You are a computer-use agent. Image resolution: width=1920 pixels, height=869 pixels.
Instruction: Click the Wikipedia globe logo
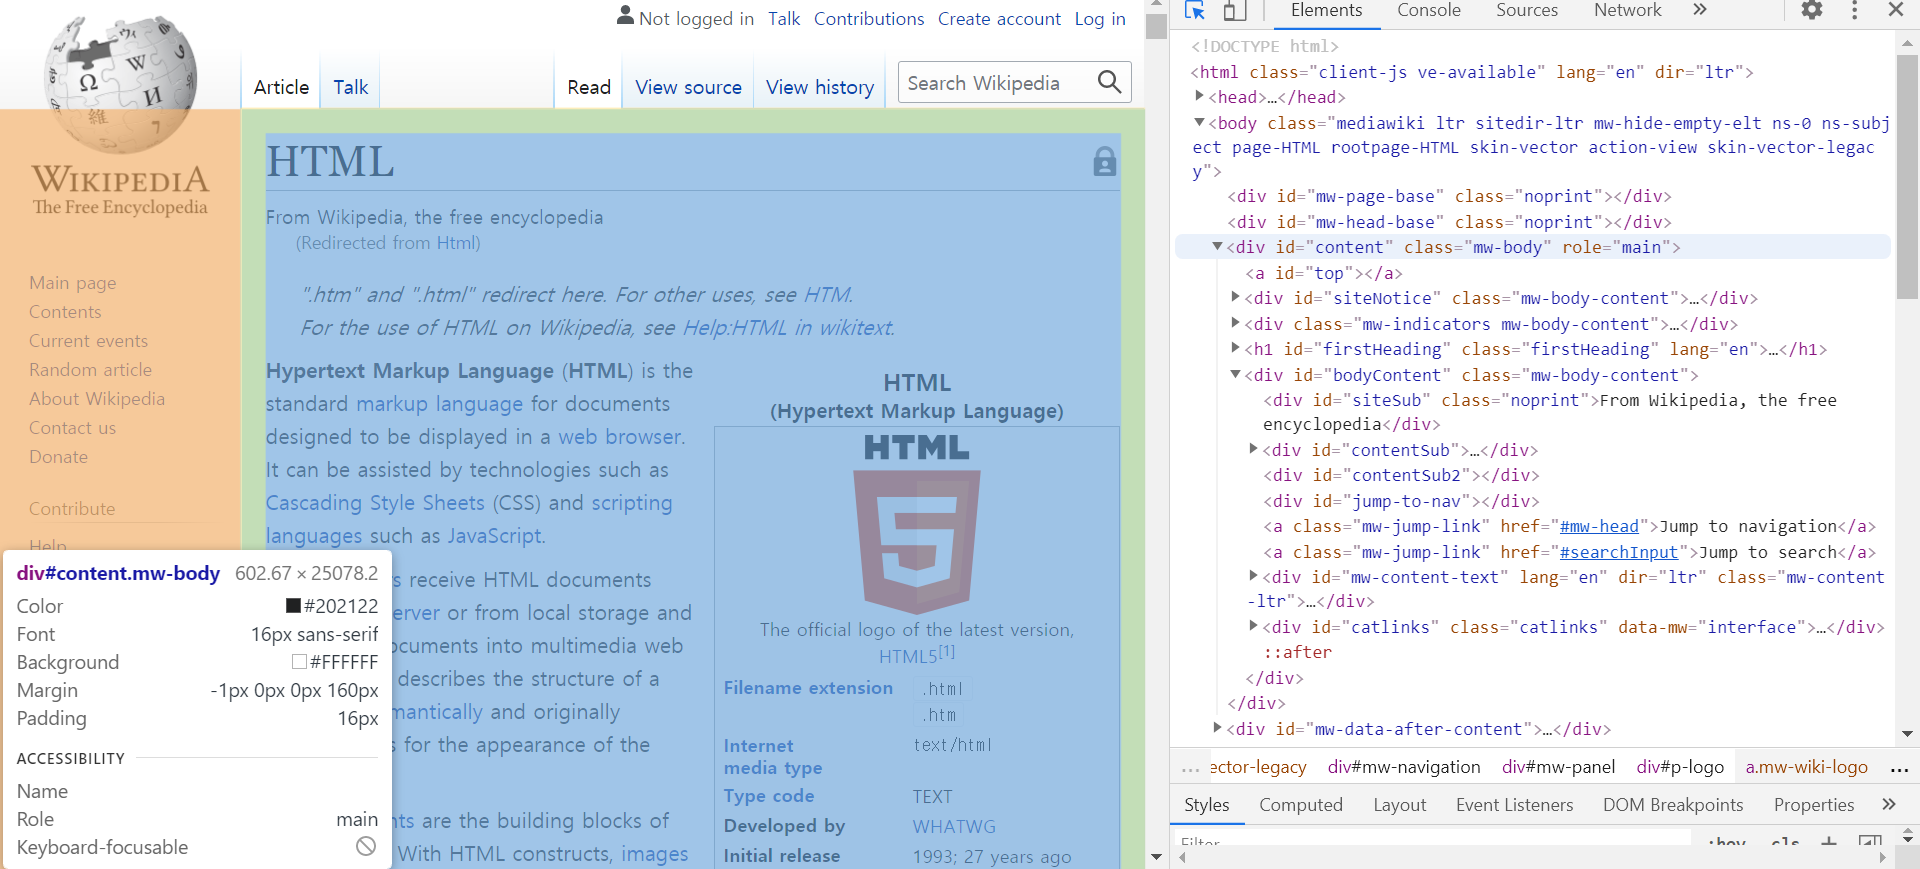(x=120, y=85)
